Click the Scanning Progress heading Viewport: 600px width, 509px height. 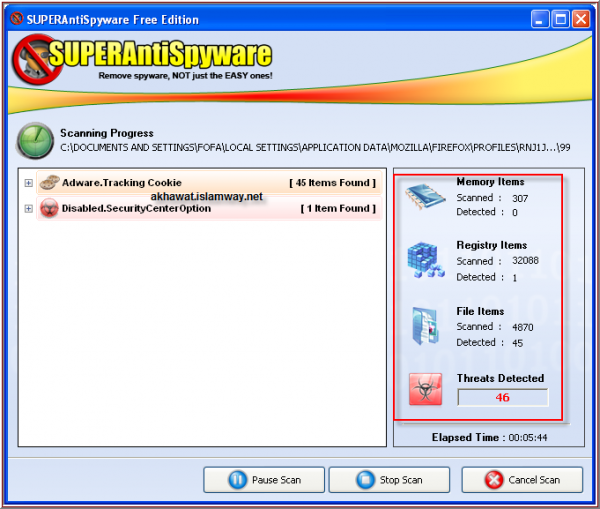pos(107,133)
